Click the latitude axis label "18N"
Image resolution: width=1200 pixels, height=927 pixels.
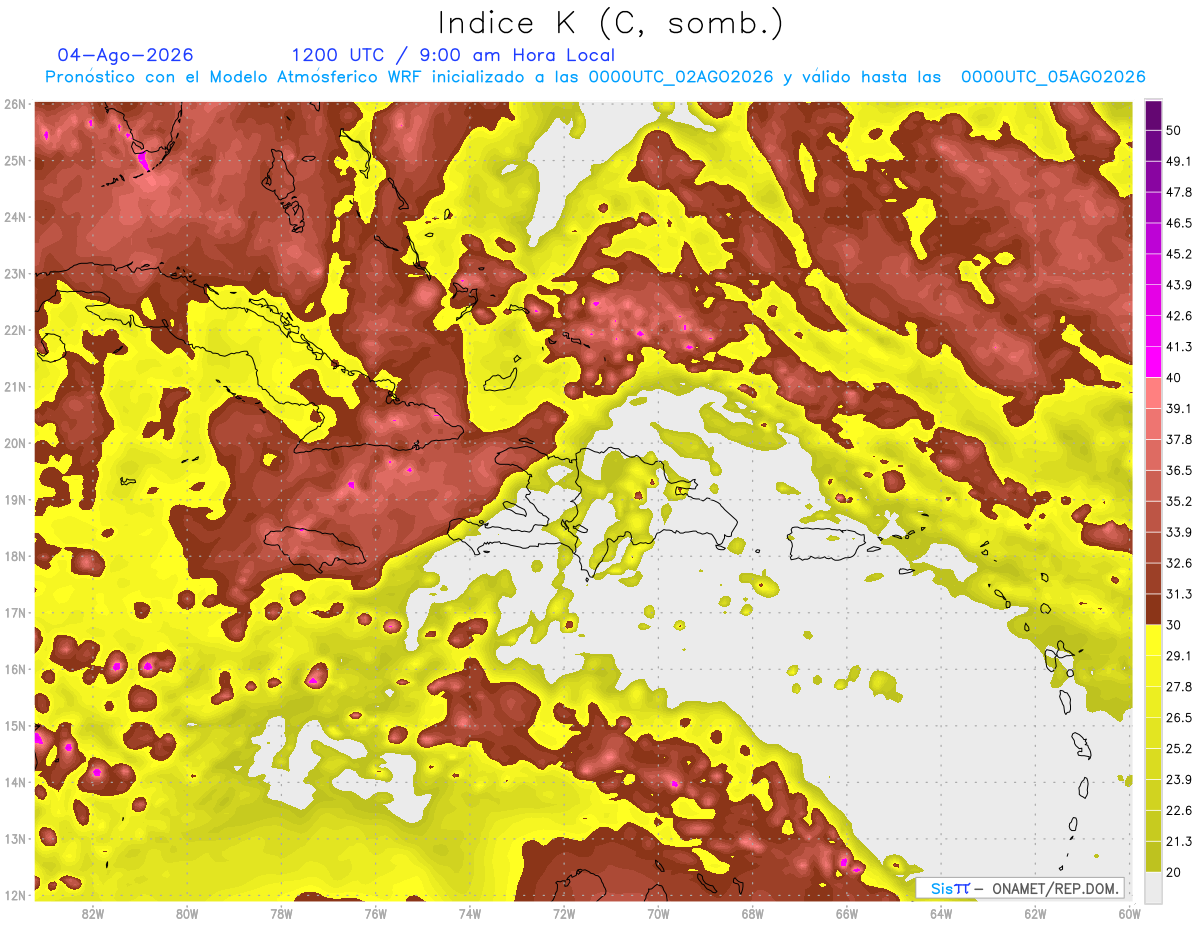[x=15, y=556]
